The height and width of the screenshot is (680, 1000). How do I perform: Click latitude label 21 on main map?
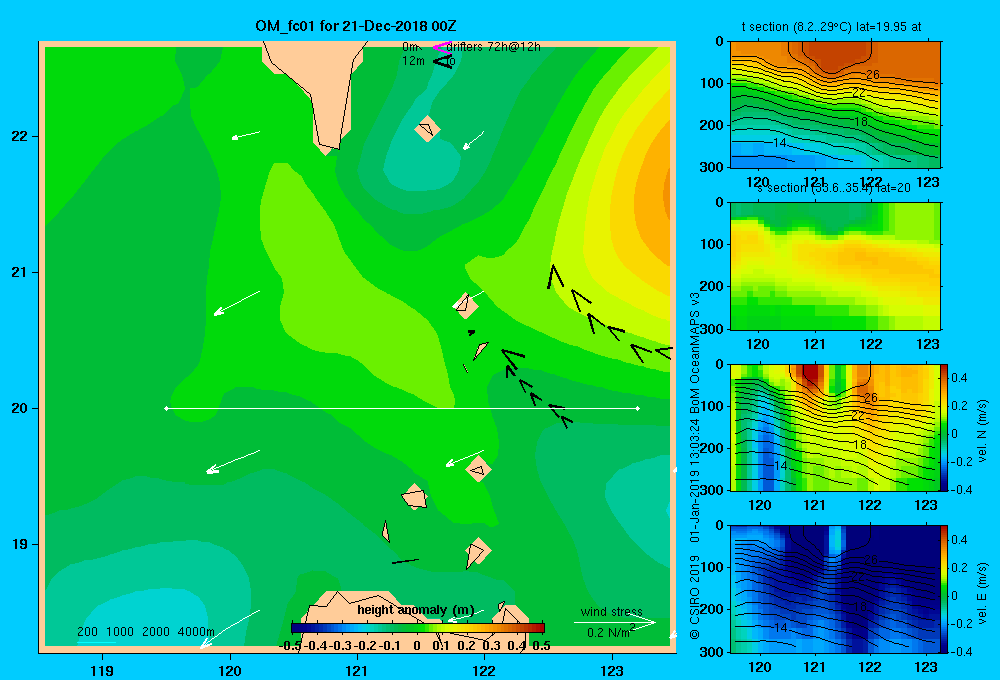click(x=20, y=272)
